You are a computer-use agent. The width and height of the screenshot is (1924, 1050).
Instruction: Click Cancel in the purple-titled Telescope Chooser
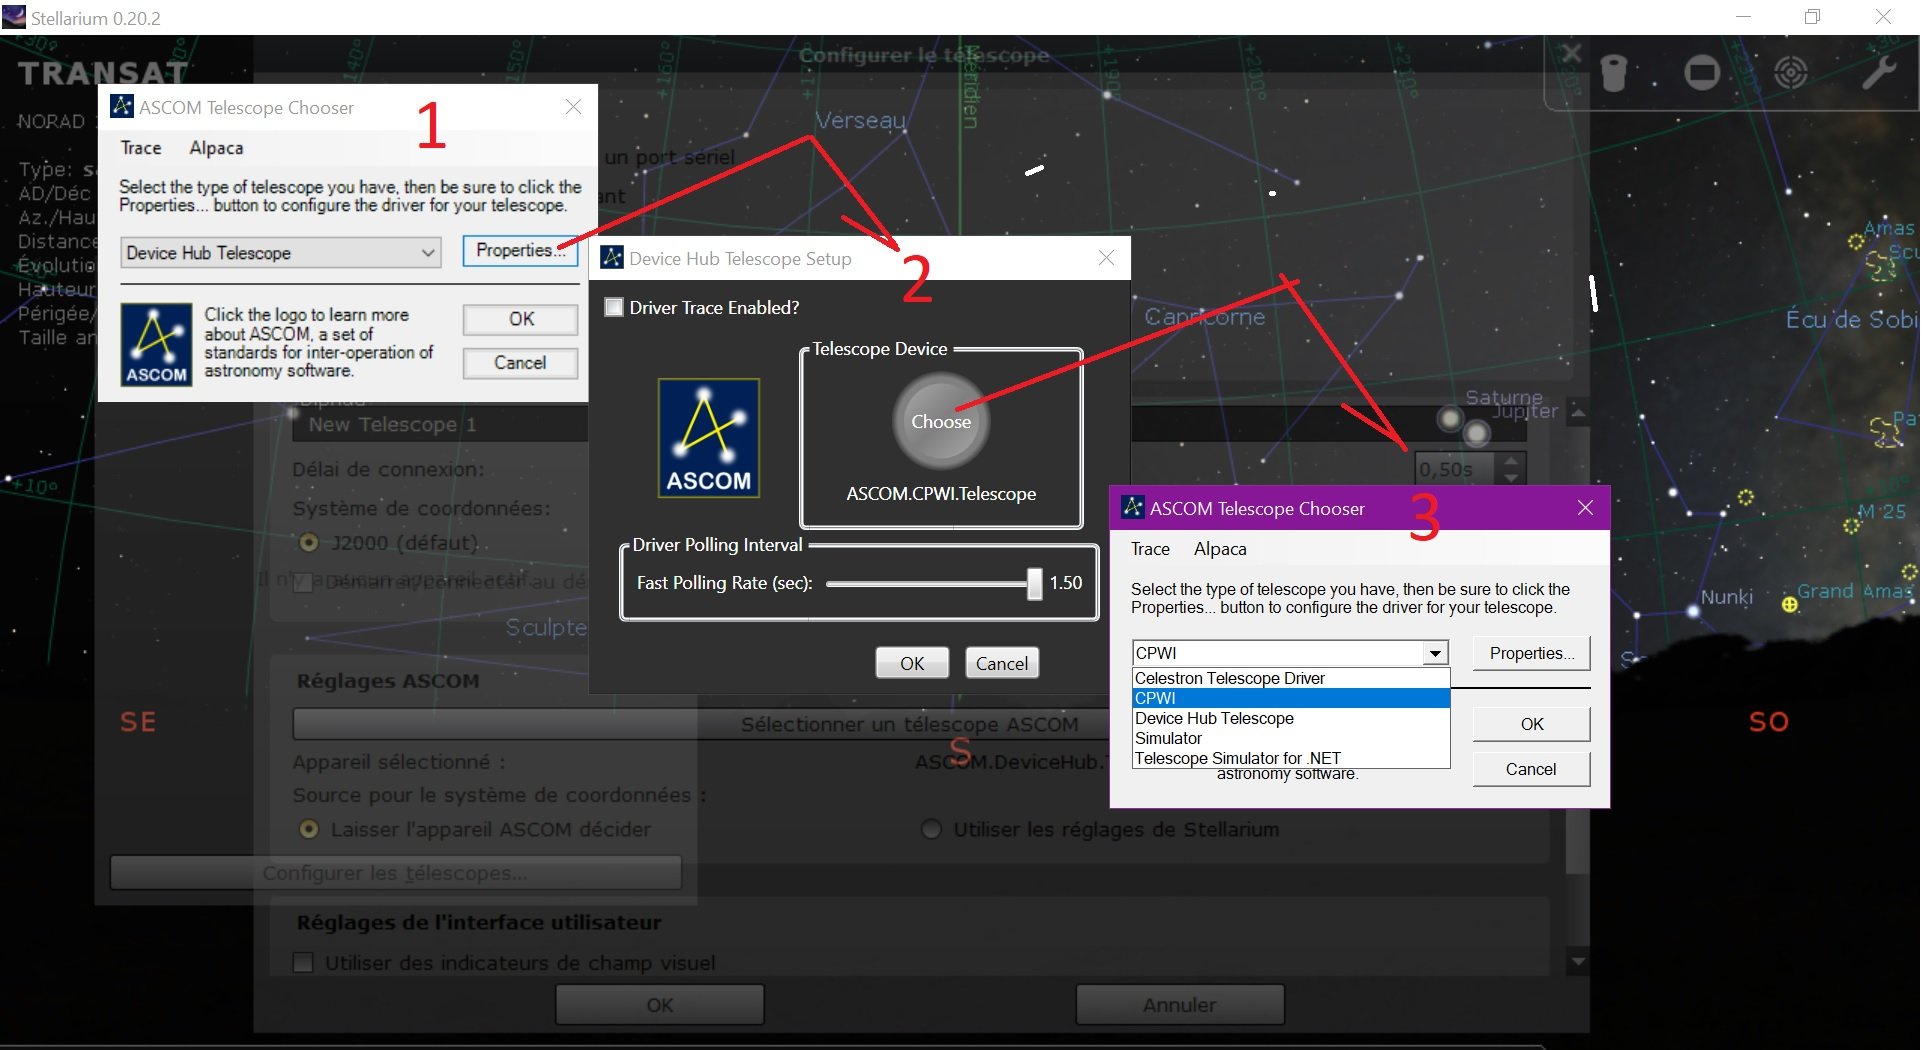tap(1531, 769)
